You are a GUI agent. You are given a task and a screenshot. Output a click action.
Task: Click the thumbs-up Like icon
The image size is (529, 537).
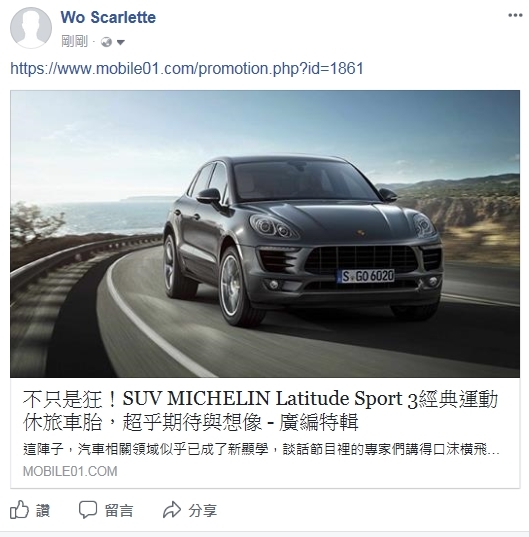click(19, 510)
